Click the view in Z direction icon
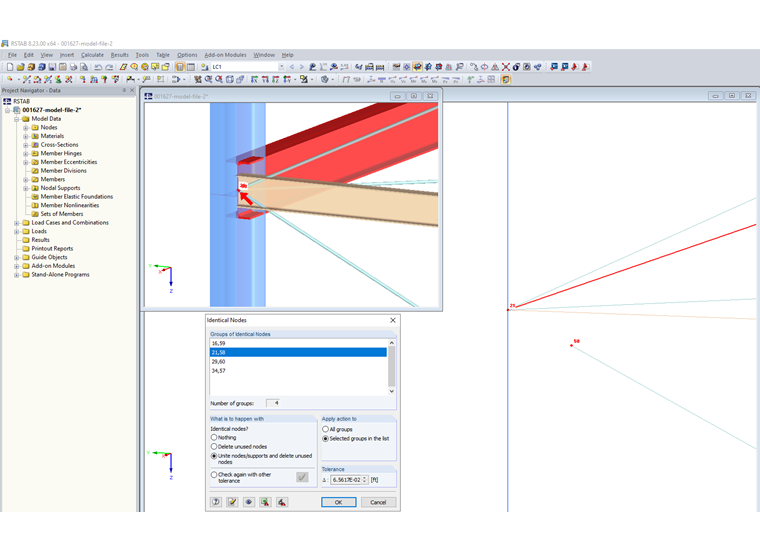 point(275,79)
